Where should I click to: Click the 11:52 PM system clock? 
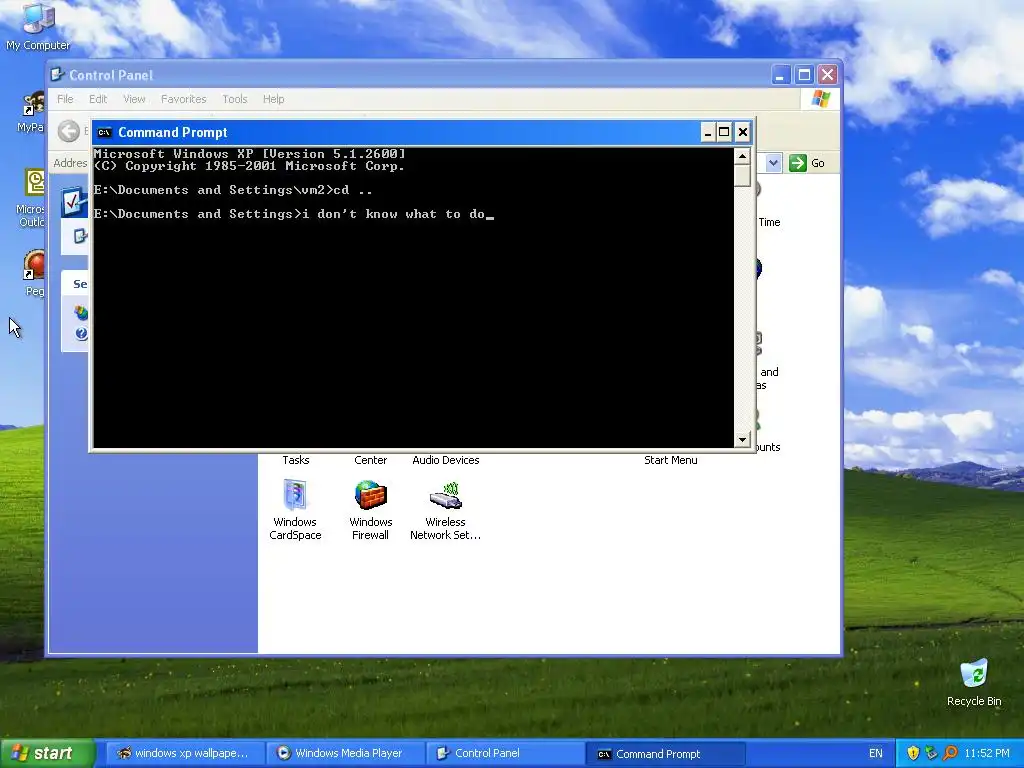click(x=987, y=754)
